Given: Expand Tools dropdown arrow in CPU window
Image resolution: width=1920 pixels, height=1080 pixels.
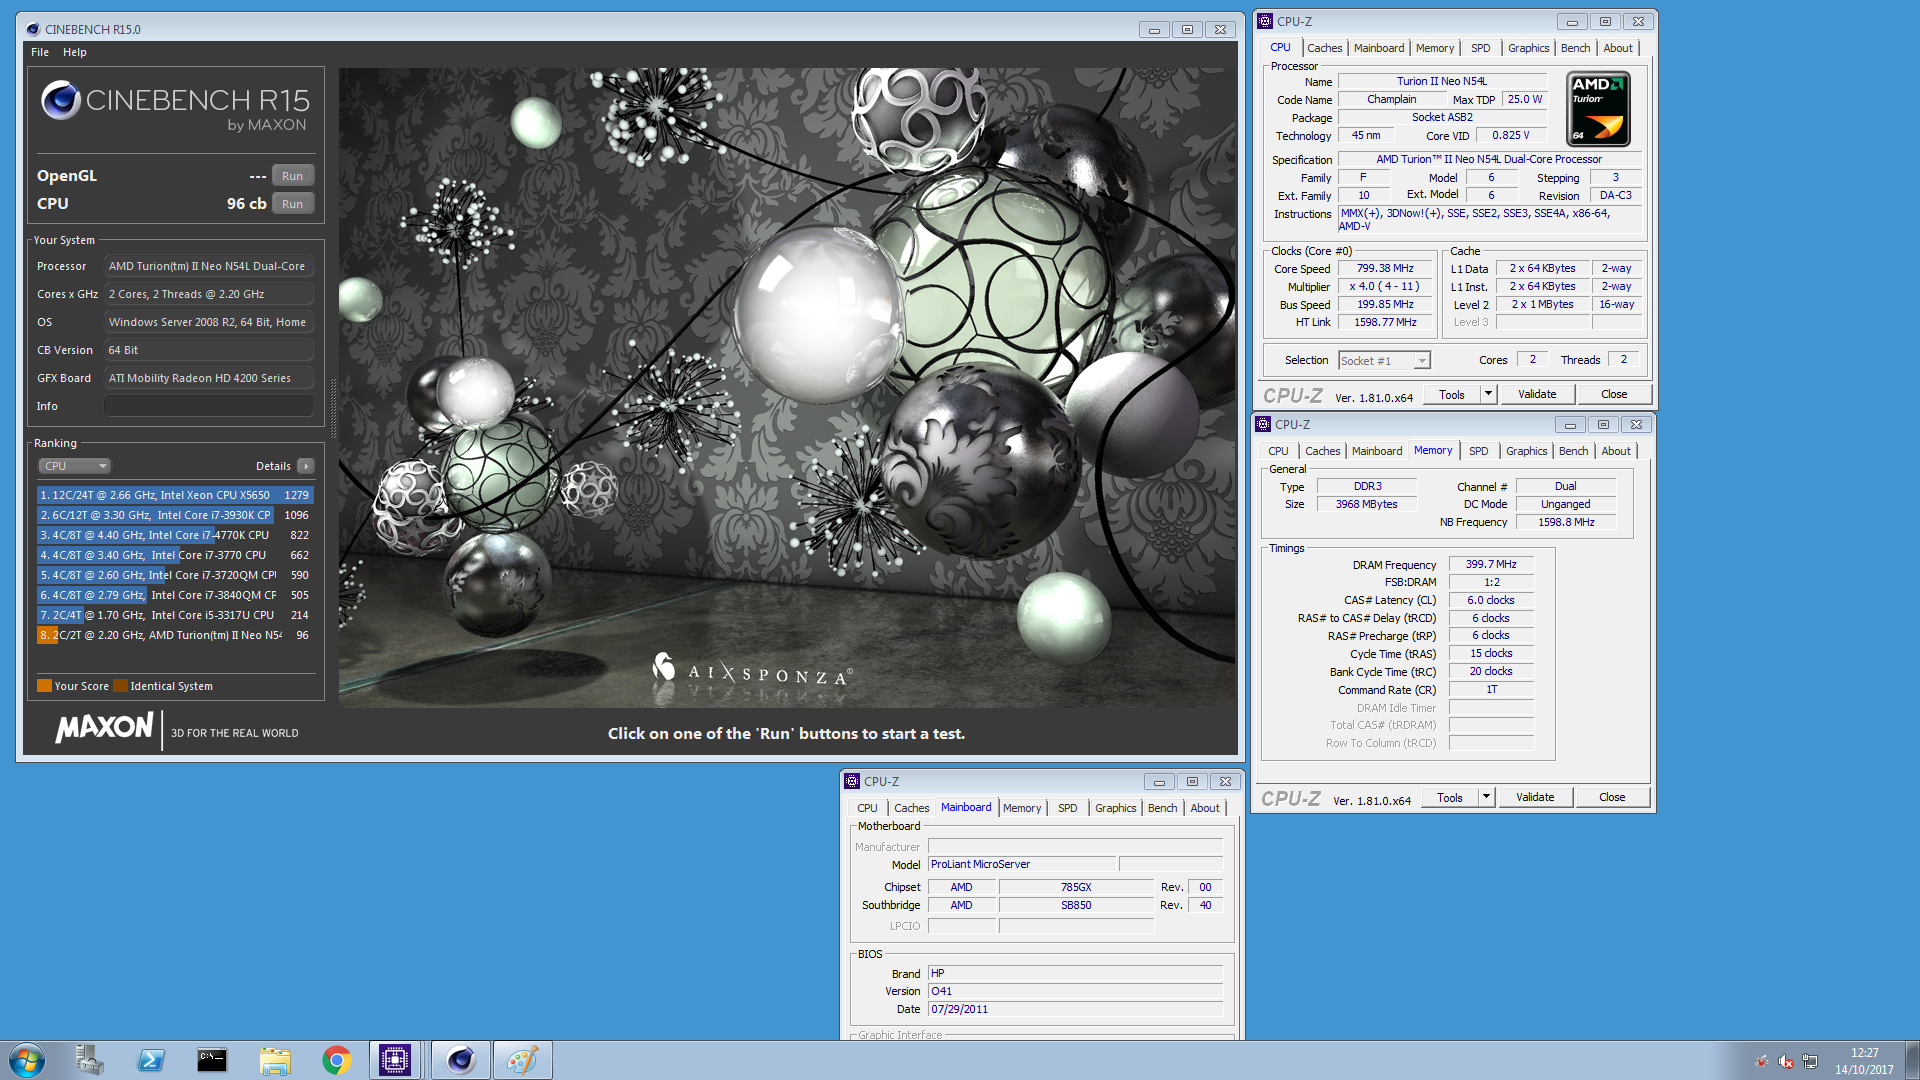Looking at the screenshot, I should click(x=1488, y=394).
